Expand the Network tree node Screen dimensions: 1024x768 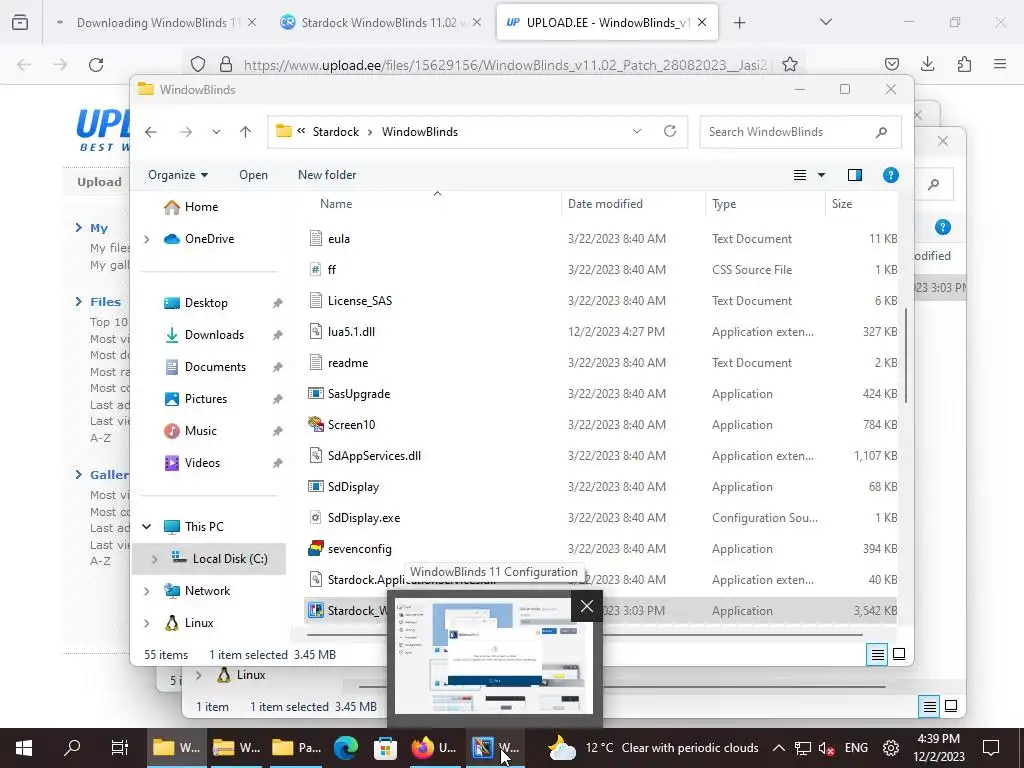coord(146,591)
